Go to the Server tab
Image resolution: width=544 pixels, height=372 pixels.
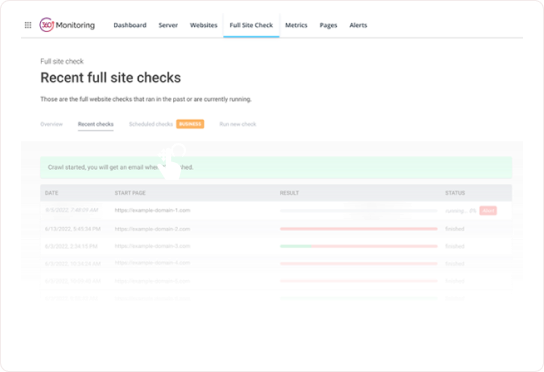pos(168,25)
